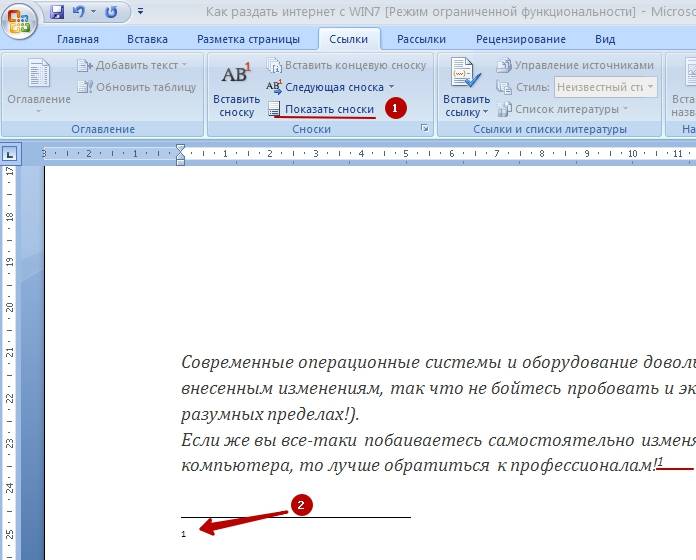Click Показать сноски button
The height and width of the screenshot is (560, 696).
pos(321,109)
